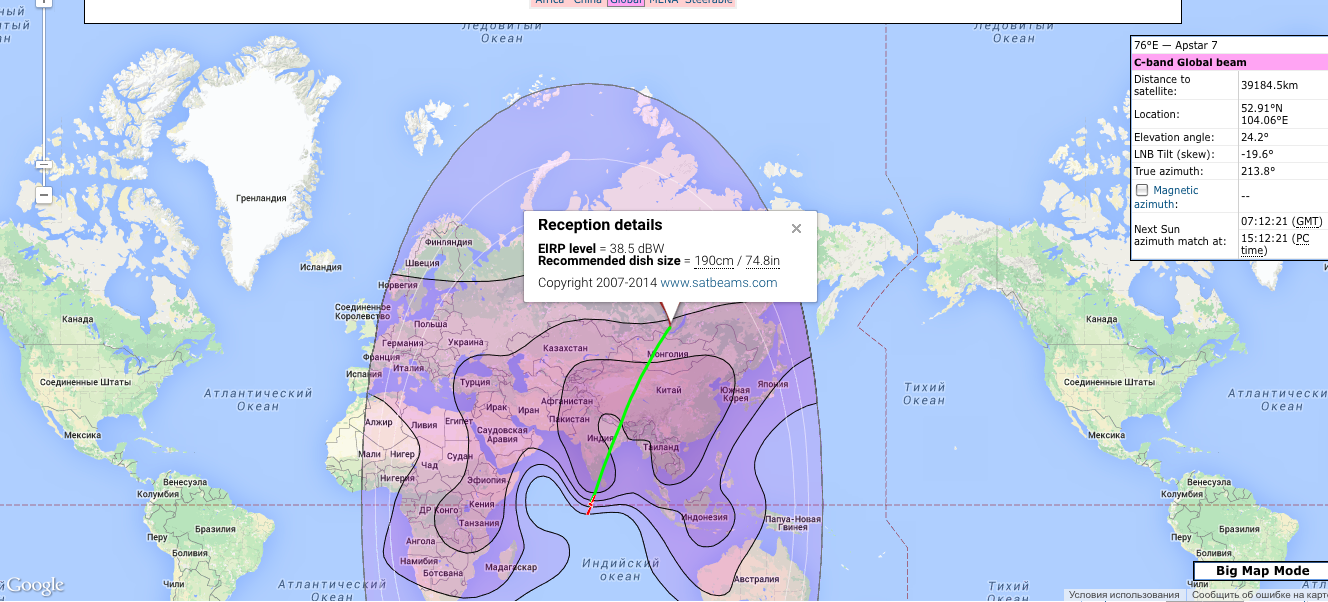This screenshot has width=1328, height=602.
Task: Click the map zoom slider handle
Action: point(43,163)
